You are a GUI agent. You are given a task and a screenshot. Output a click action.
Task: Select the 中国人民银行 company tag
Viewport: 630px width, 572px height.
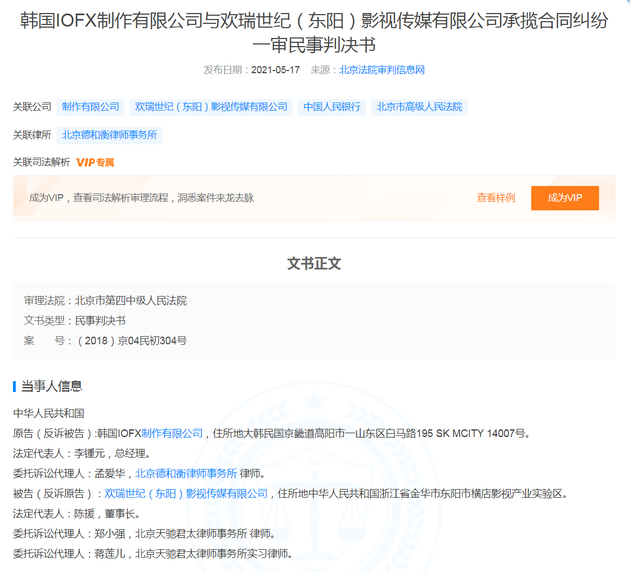pyautogui.click(x=332, y=107)
